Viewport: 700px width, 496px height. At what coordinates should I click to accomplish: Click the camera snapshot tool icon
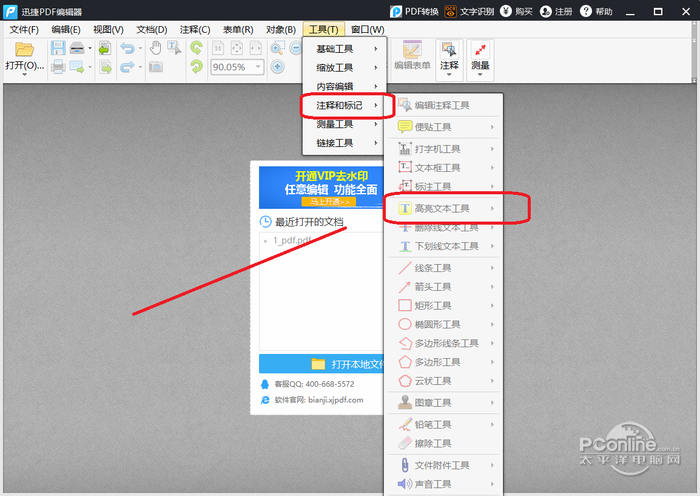click(155, 67)
